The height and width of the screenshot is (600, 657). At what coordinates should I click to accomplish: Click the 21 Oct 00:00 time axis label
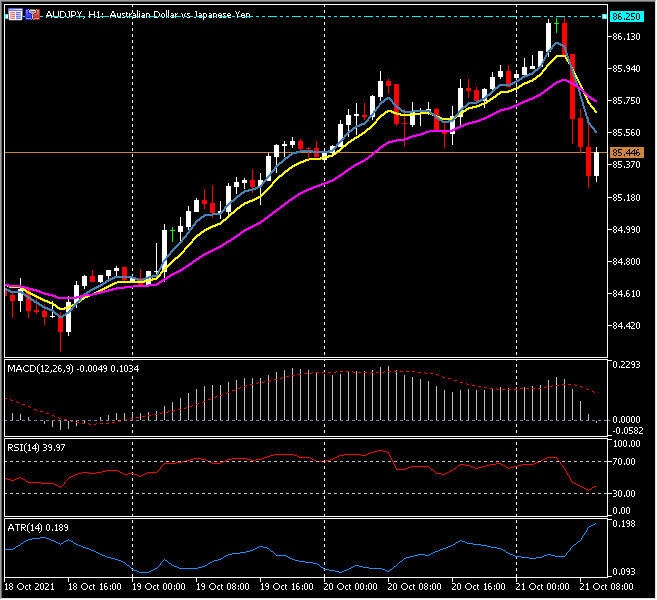click(x=543, y=587)
